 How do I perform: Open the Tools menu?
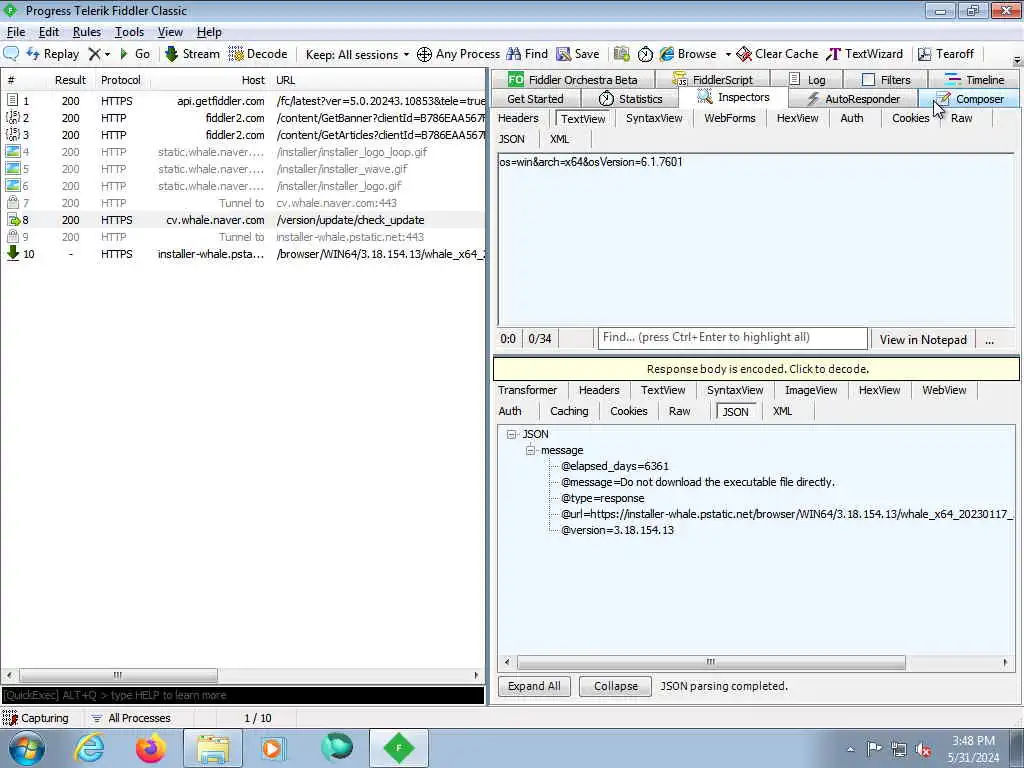pos(129,32)
